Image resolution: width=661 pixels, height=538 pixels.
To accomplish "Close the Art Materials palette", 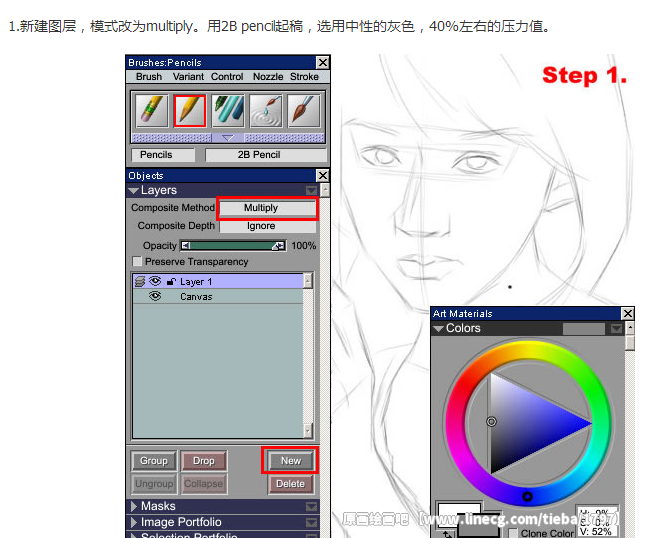I will (628, 313).
